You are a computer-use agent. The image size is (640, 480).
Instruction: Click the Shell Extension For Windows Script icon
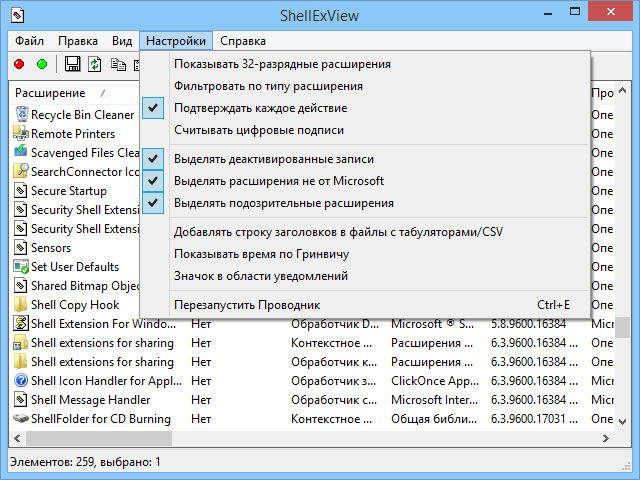[21, 324]
